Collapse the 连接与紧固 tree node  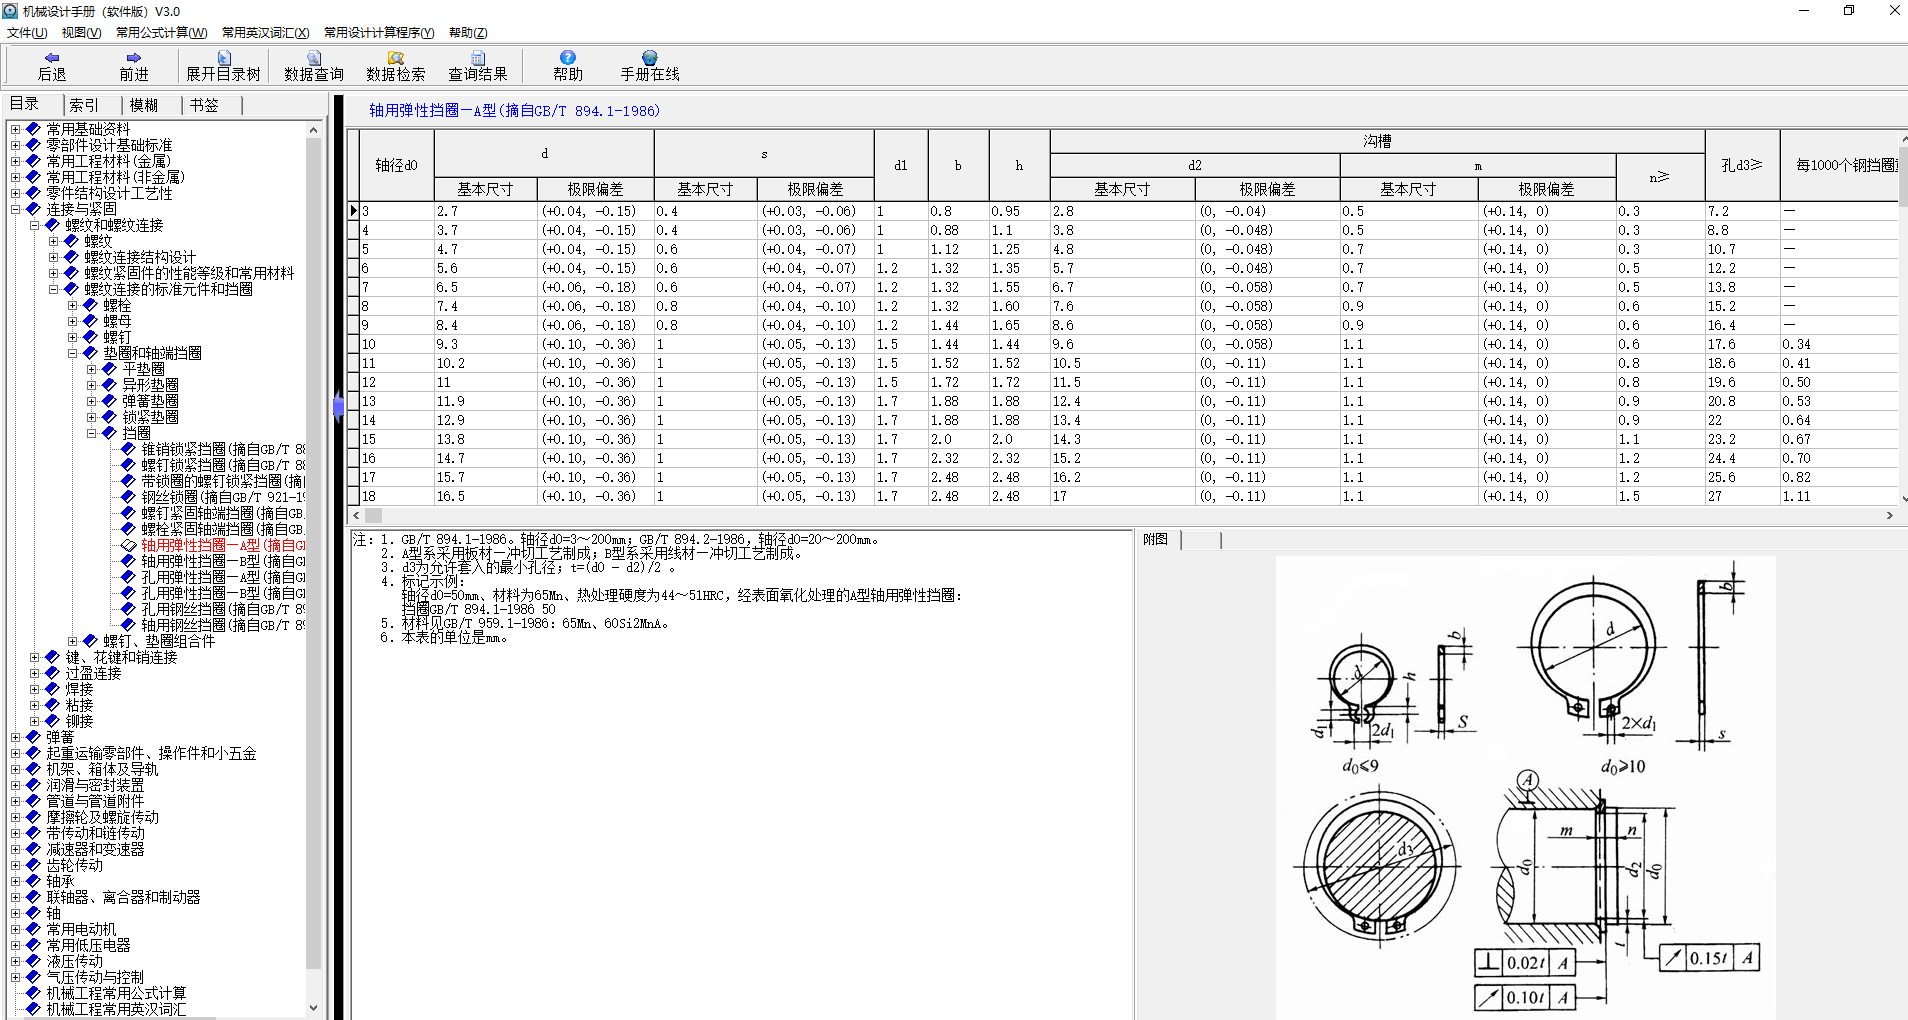coord(15,209)
